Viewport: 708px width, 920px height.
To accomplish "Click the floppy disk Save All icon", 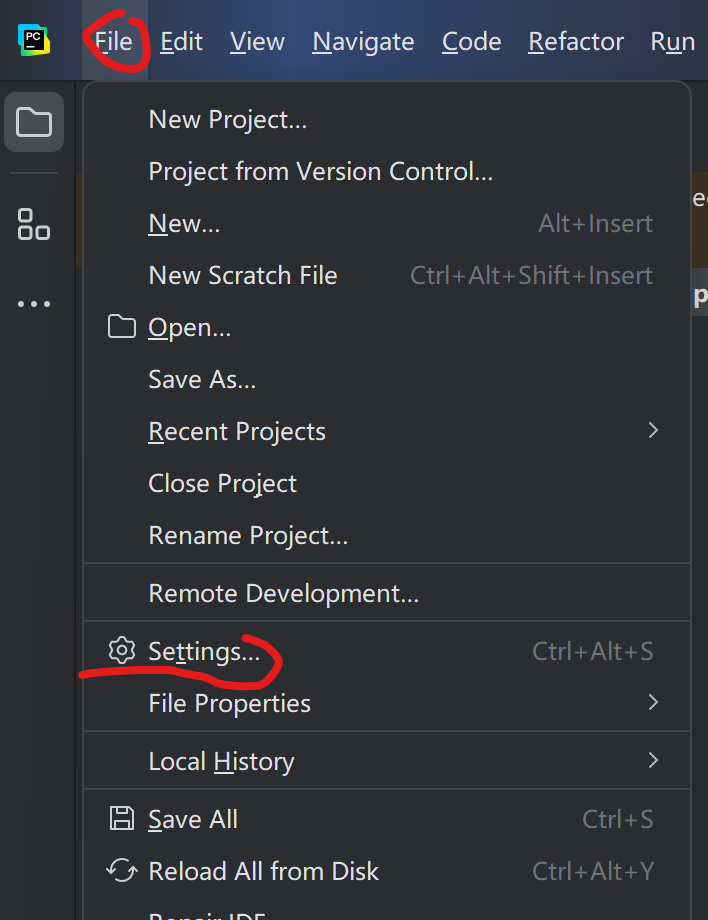I will coord(121,819).
